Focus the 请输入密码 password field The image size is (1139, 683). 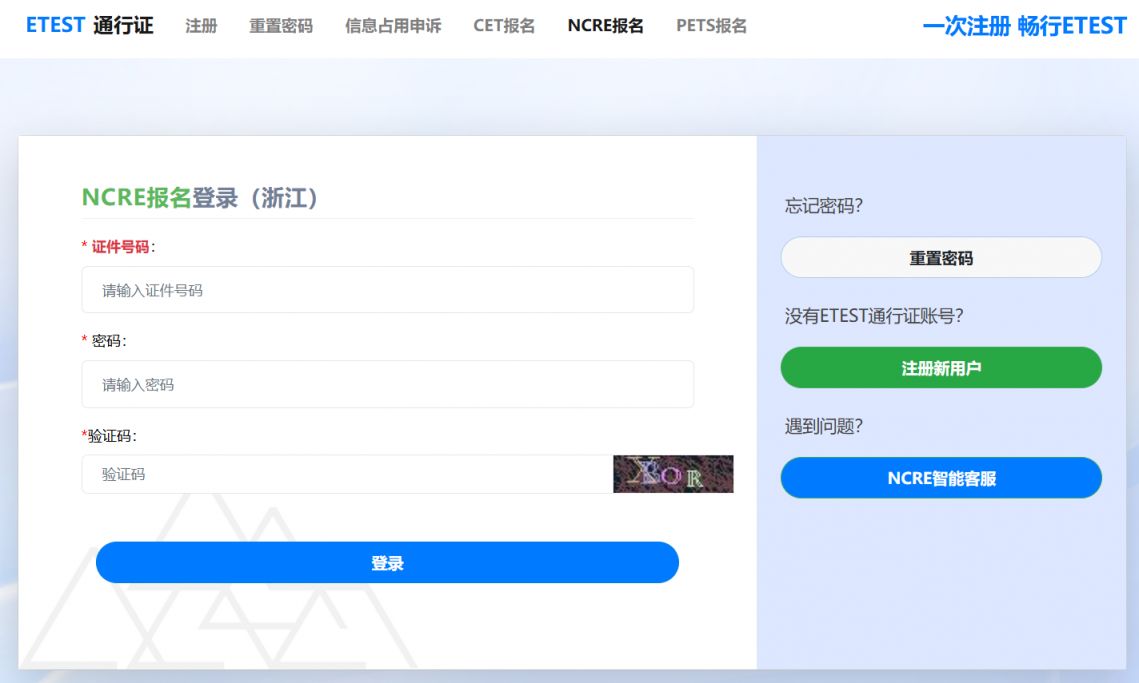[x=387, y=384]
